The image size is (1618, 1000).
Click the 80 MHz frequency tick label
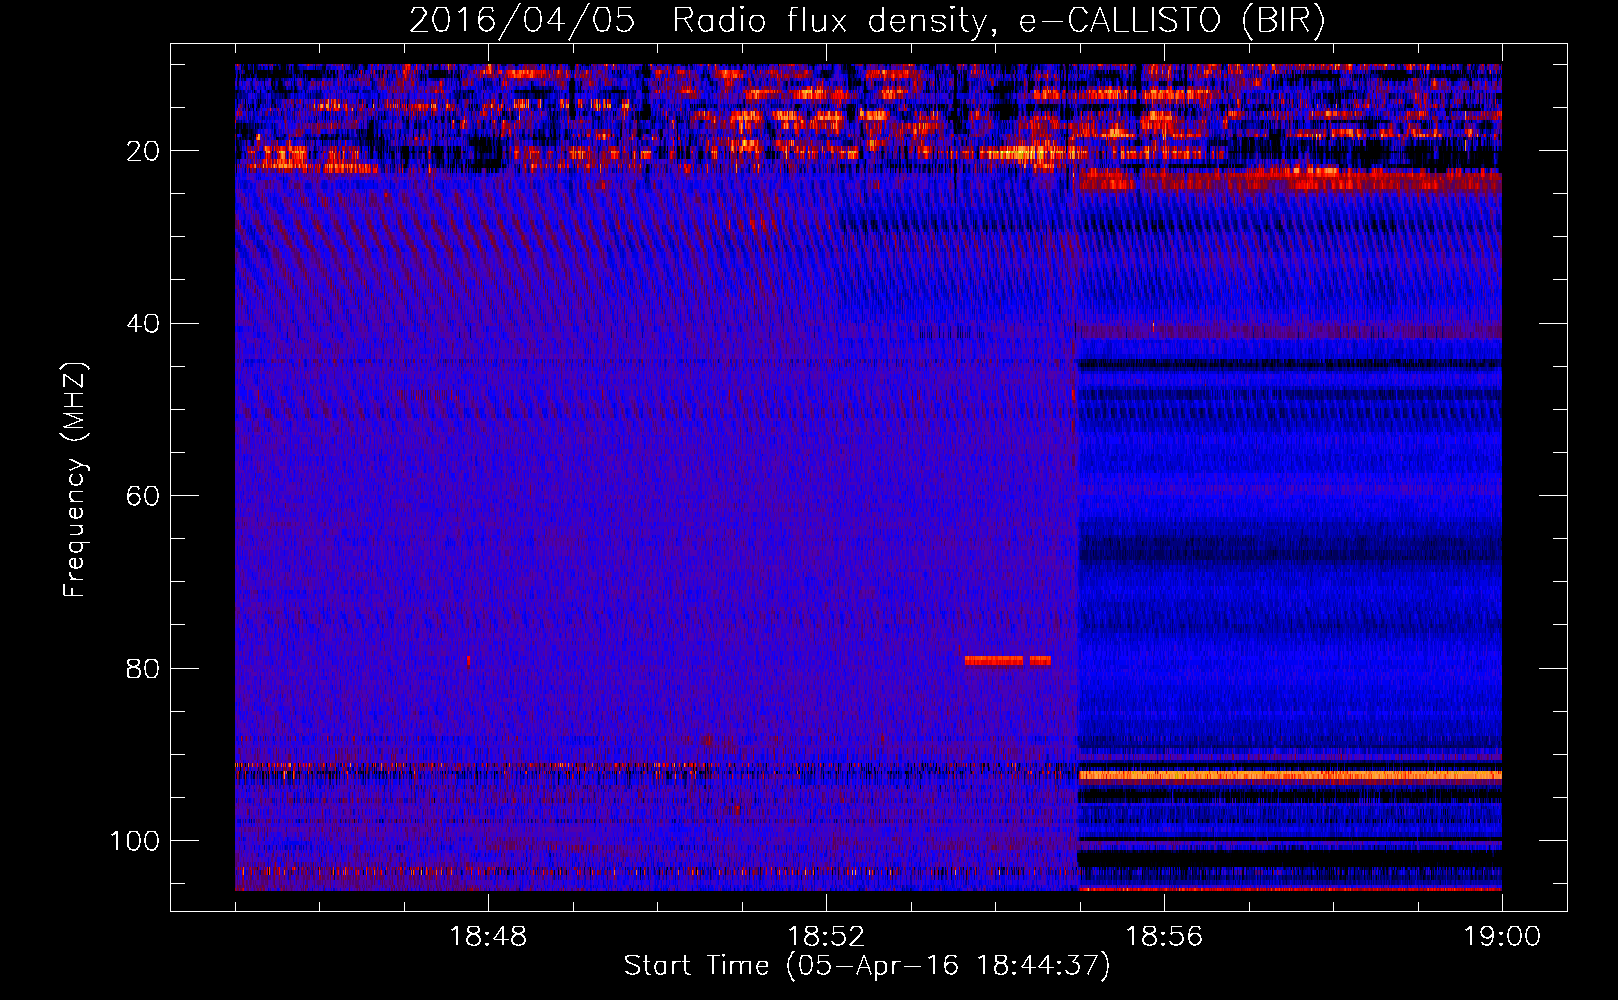(x=144, y=668)
